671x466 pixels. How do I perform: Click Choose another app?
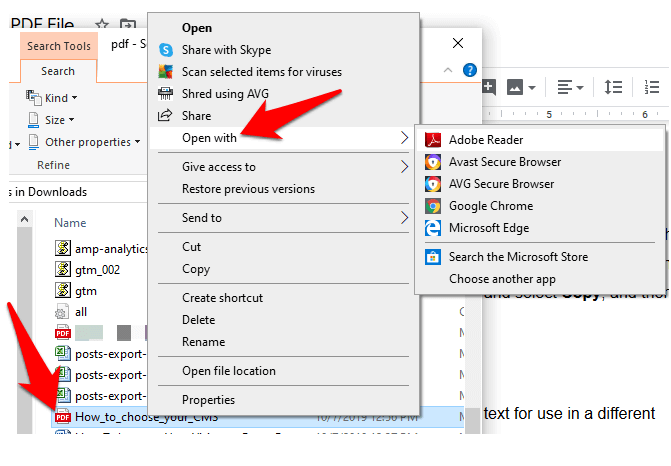[x=502, y=279]
